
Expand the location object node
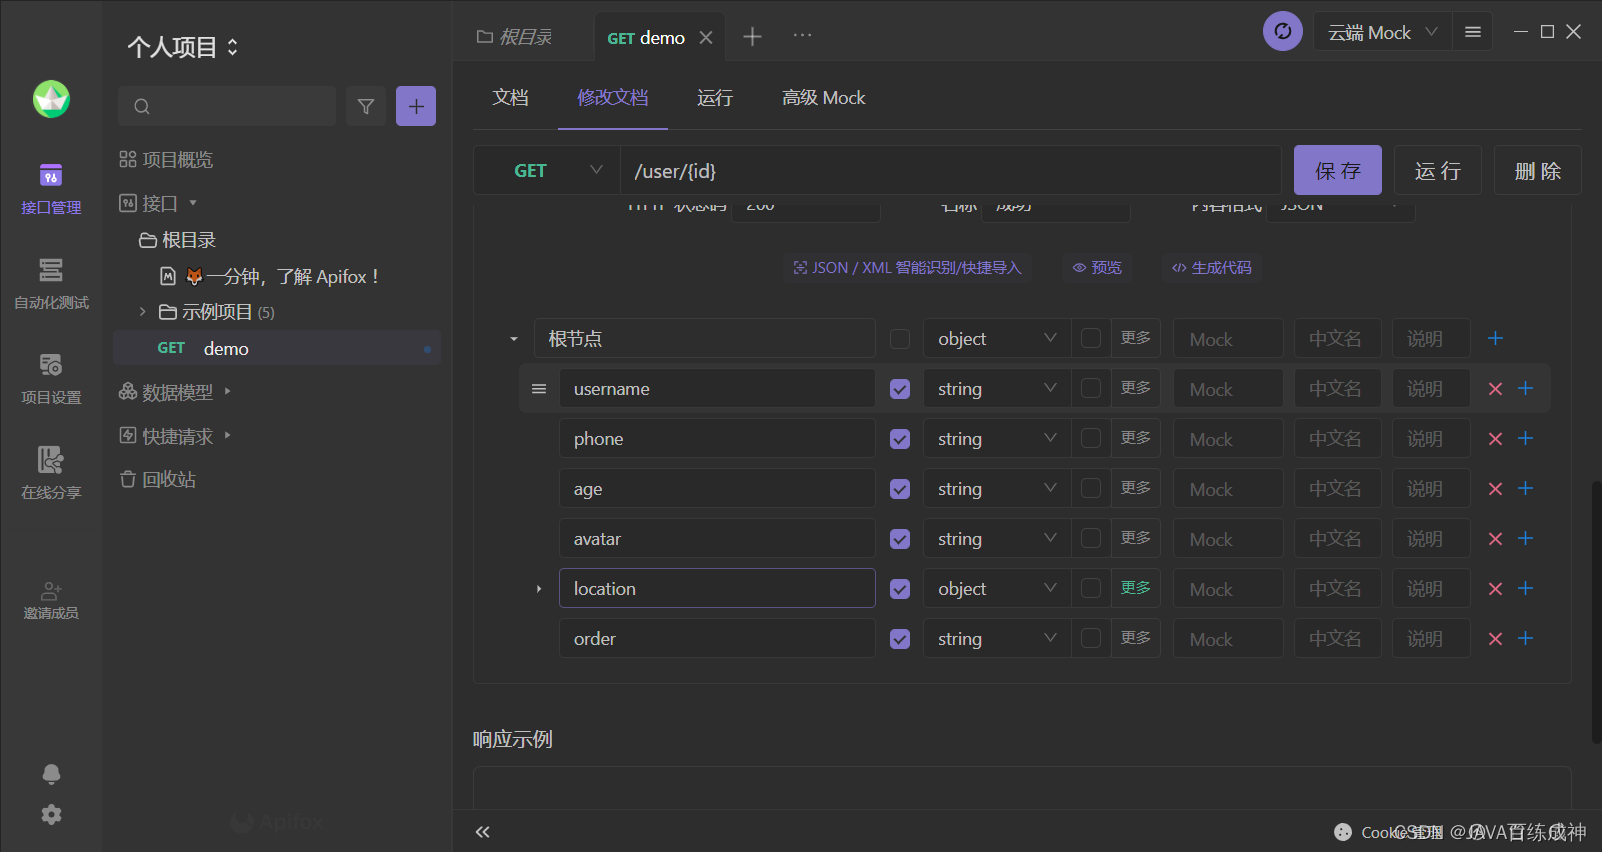coord(539,589)
